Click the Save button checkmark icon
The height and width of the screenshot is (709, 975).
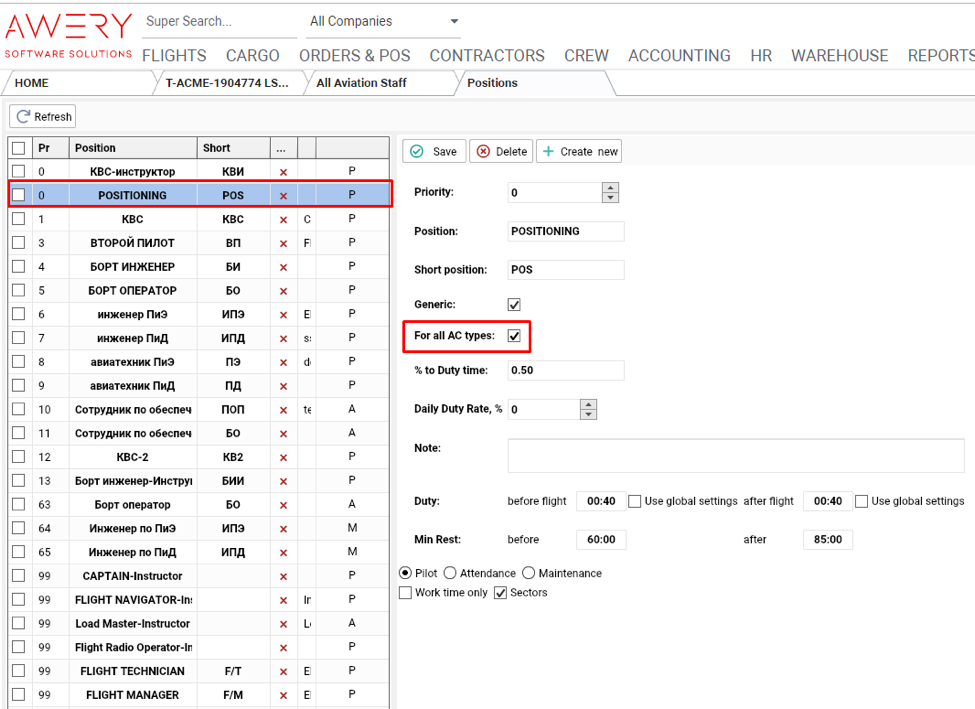pyautogui.click(x=417, y=152)
